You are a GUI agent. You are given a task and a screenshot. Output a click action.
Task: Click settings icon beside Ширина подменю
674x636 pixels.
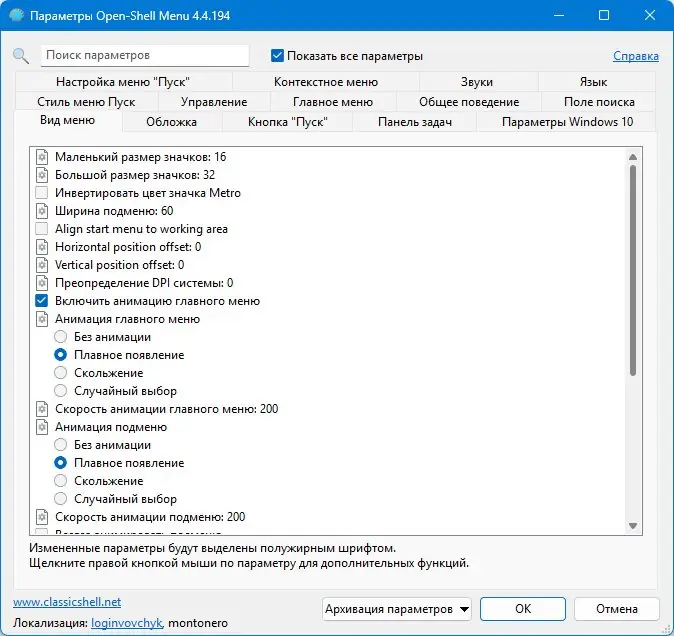click(x=42, y=211)
